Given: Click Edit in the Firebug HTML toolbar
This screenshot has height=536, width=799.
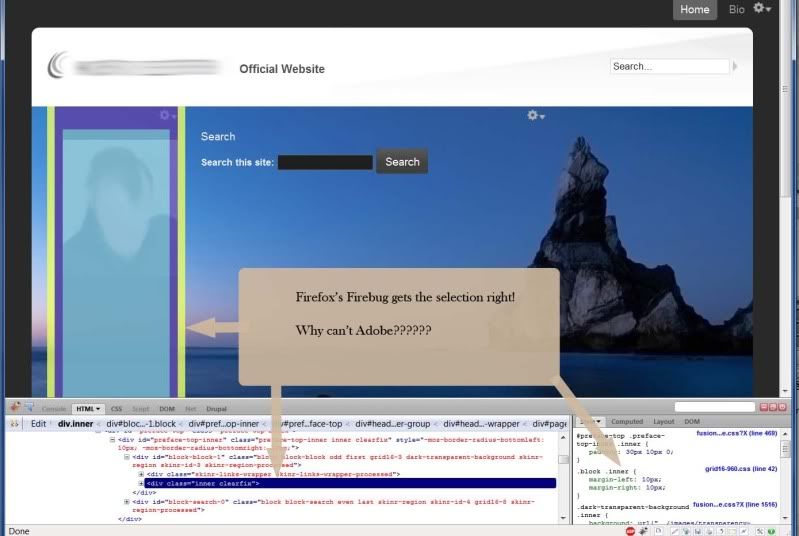Looking at the screenshot, I should point(38,424).
